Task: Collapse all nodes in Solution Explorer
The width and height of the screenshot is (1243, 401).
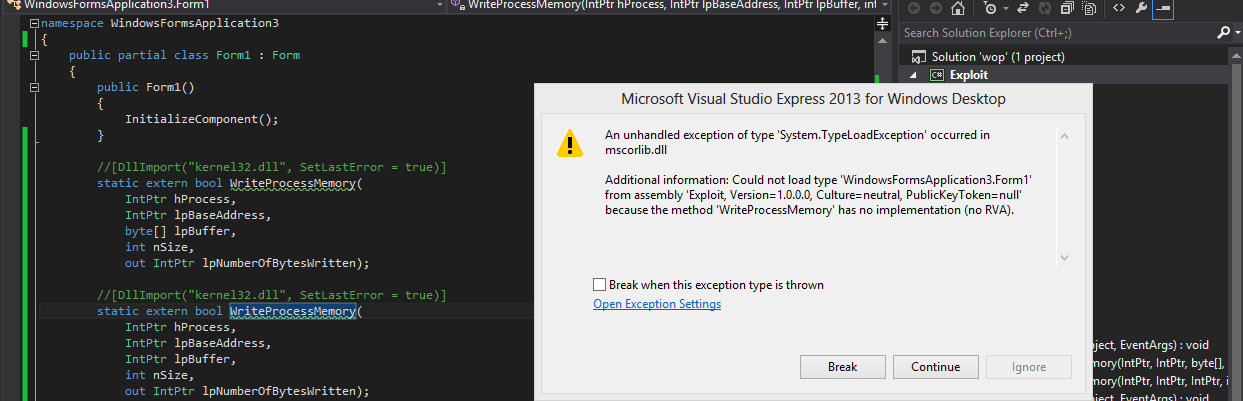Action: [1067, 8]
